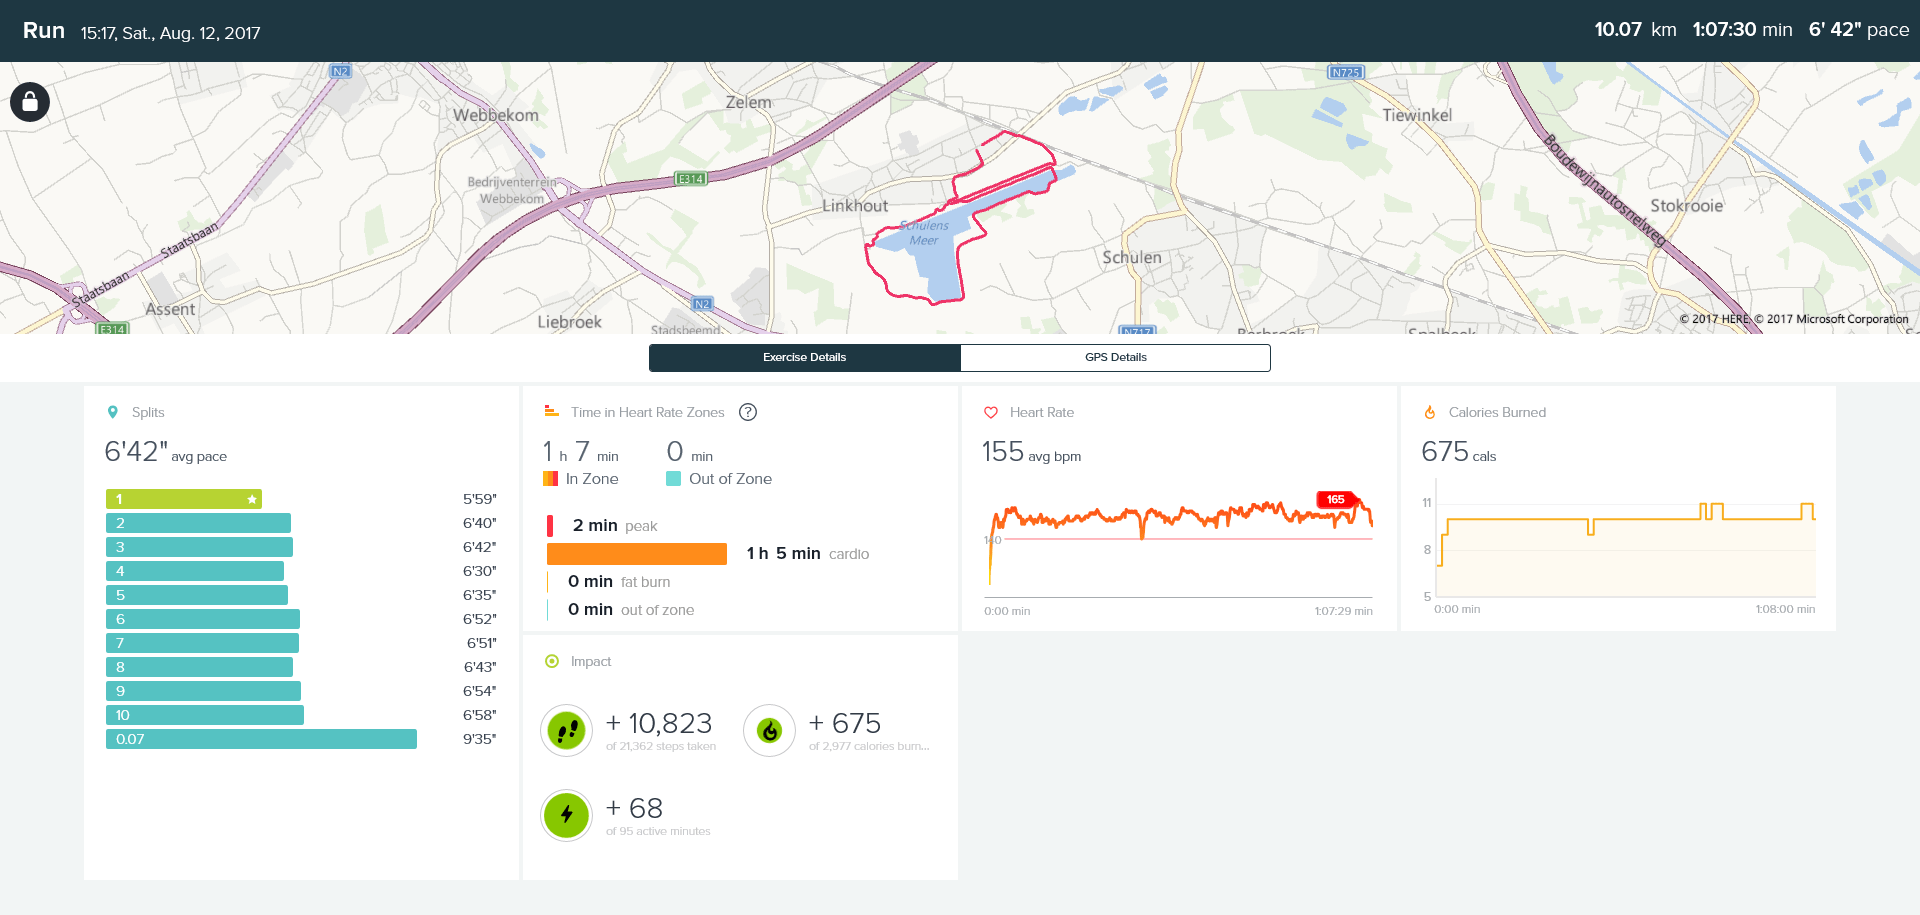Click the active minutes lightning icon

[567, 815]
